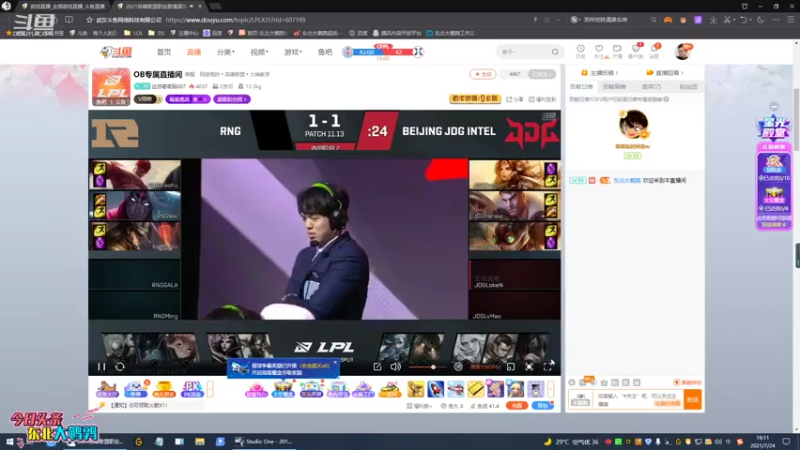Expand the 分类 category dropdown

(226, 52)
